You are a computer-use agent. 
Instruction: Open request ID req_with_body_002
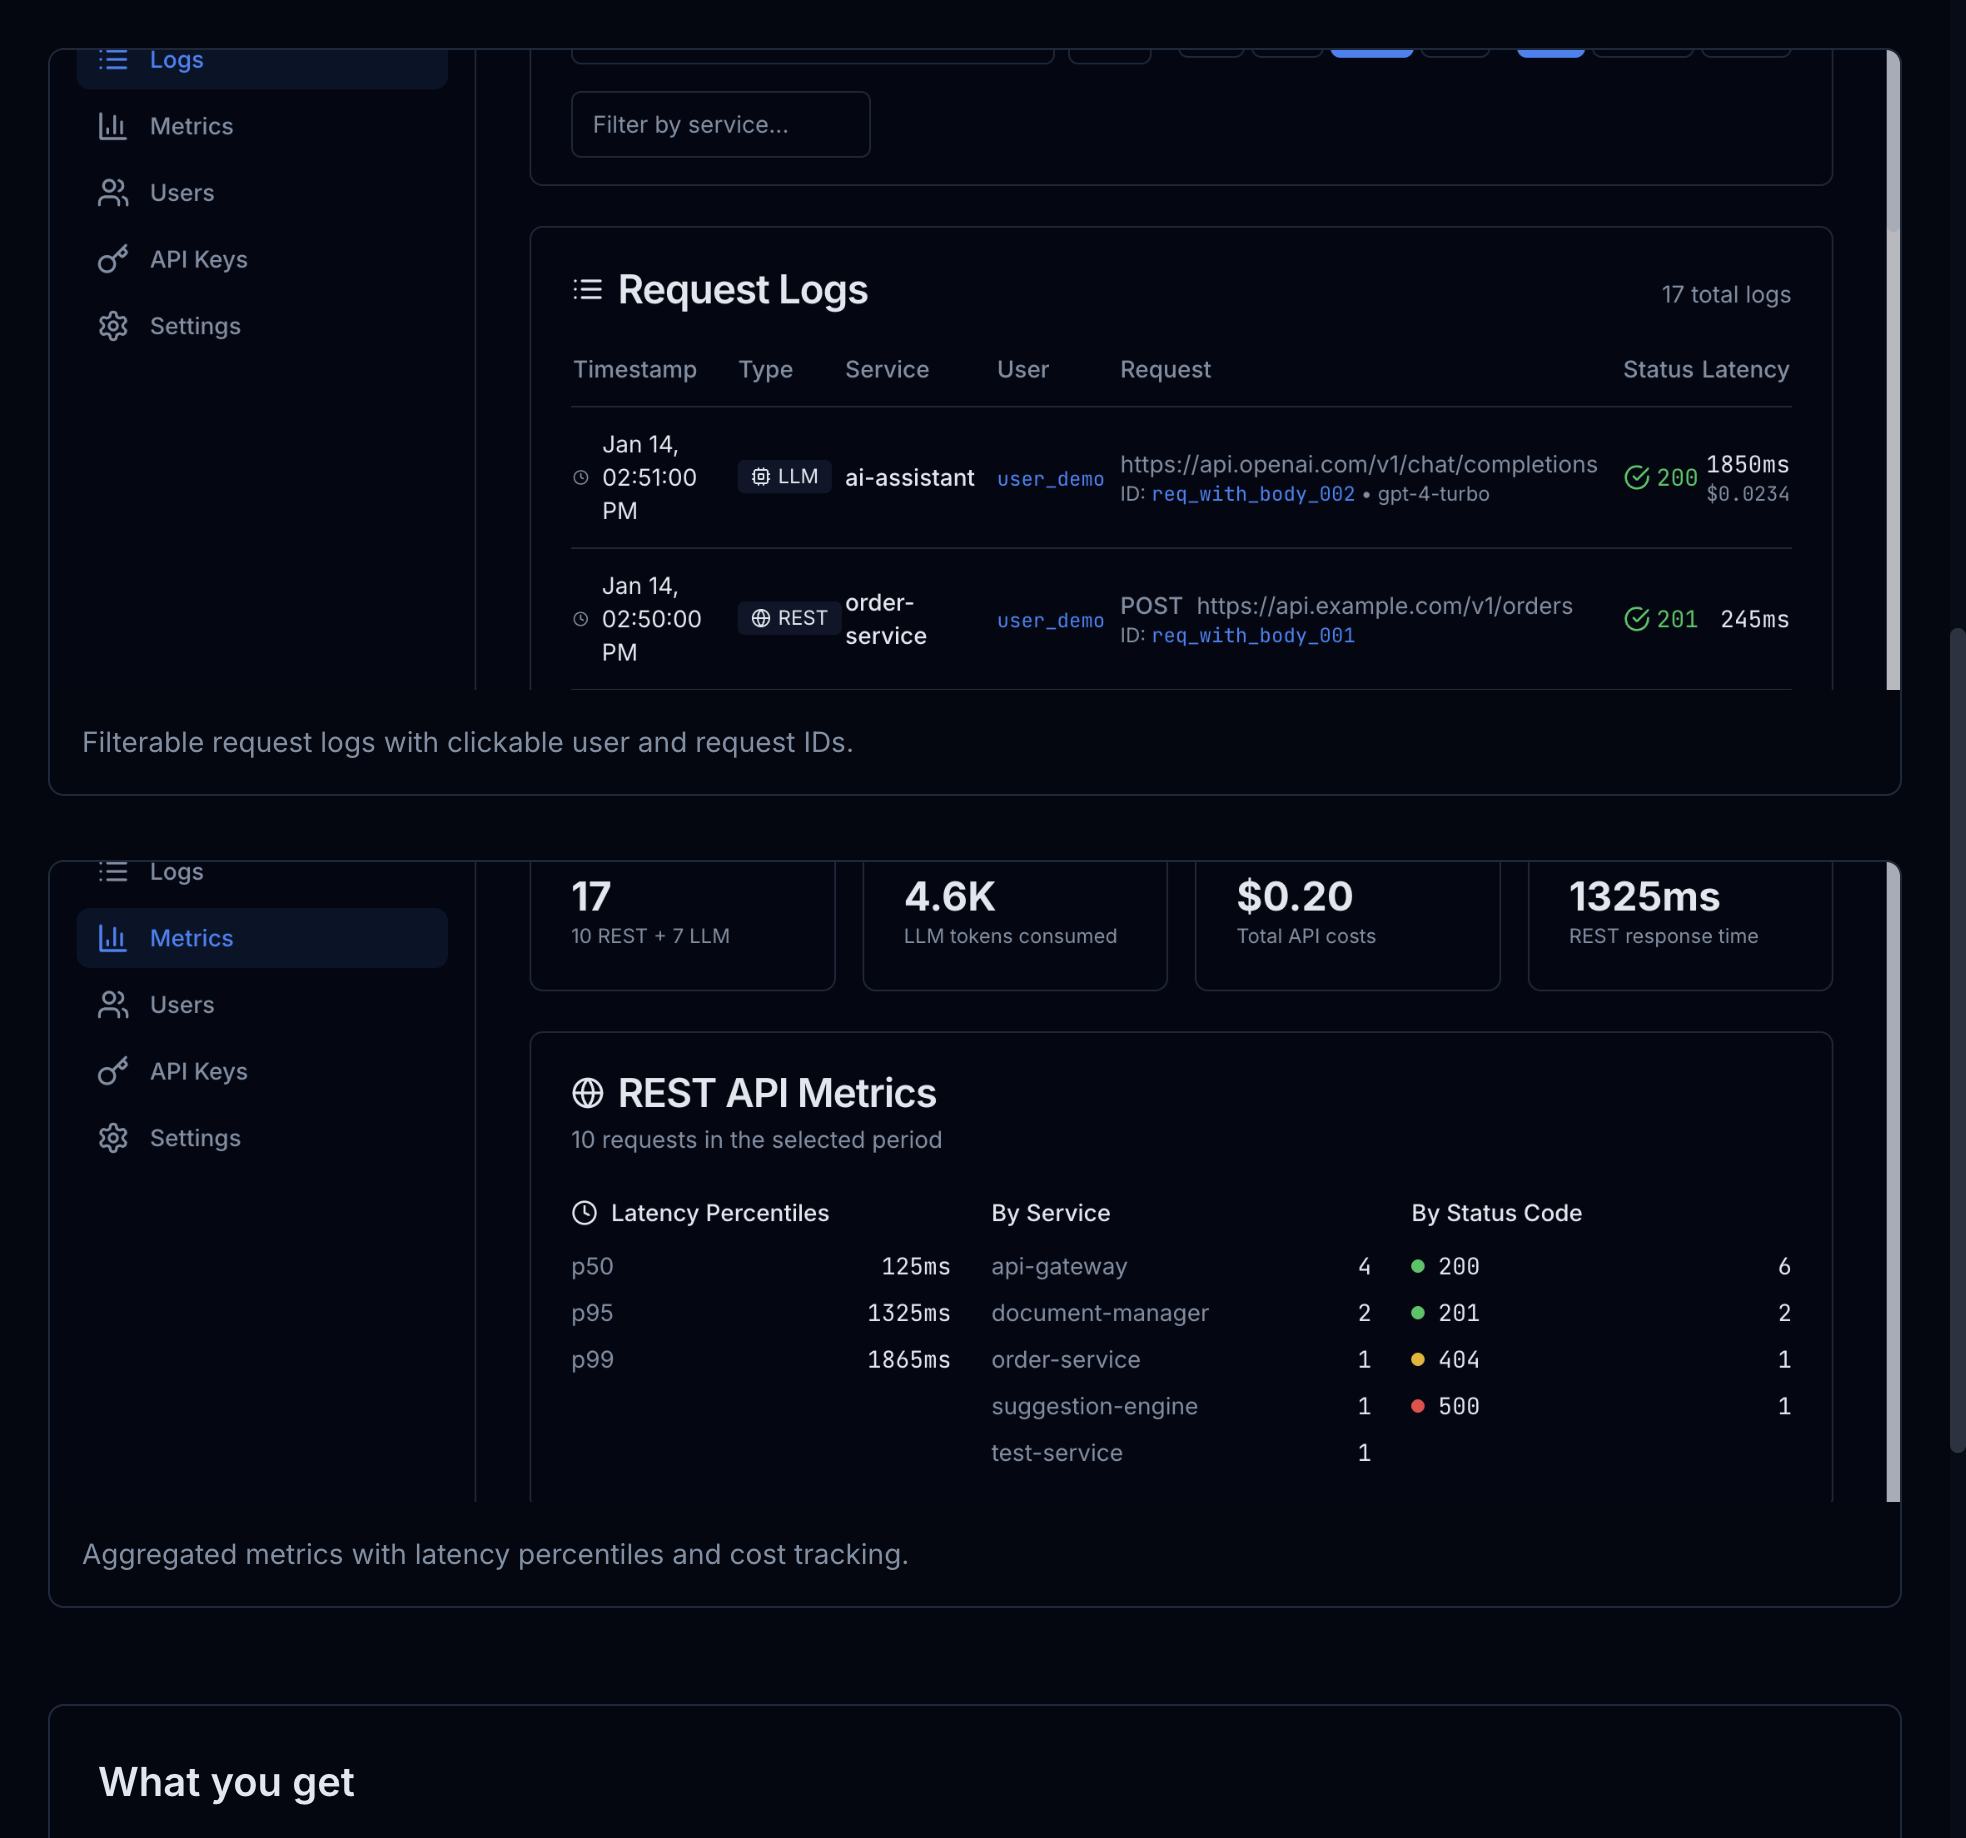[1253, 494]
